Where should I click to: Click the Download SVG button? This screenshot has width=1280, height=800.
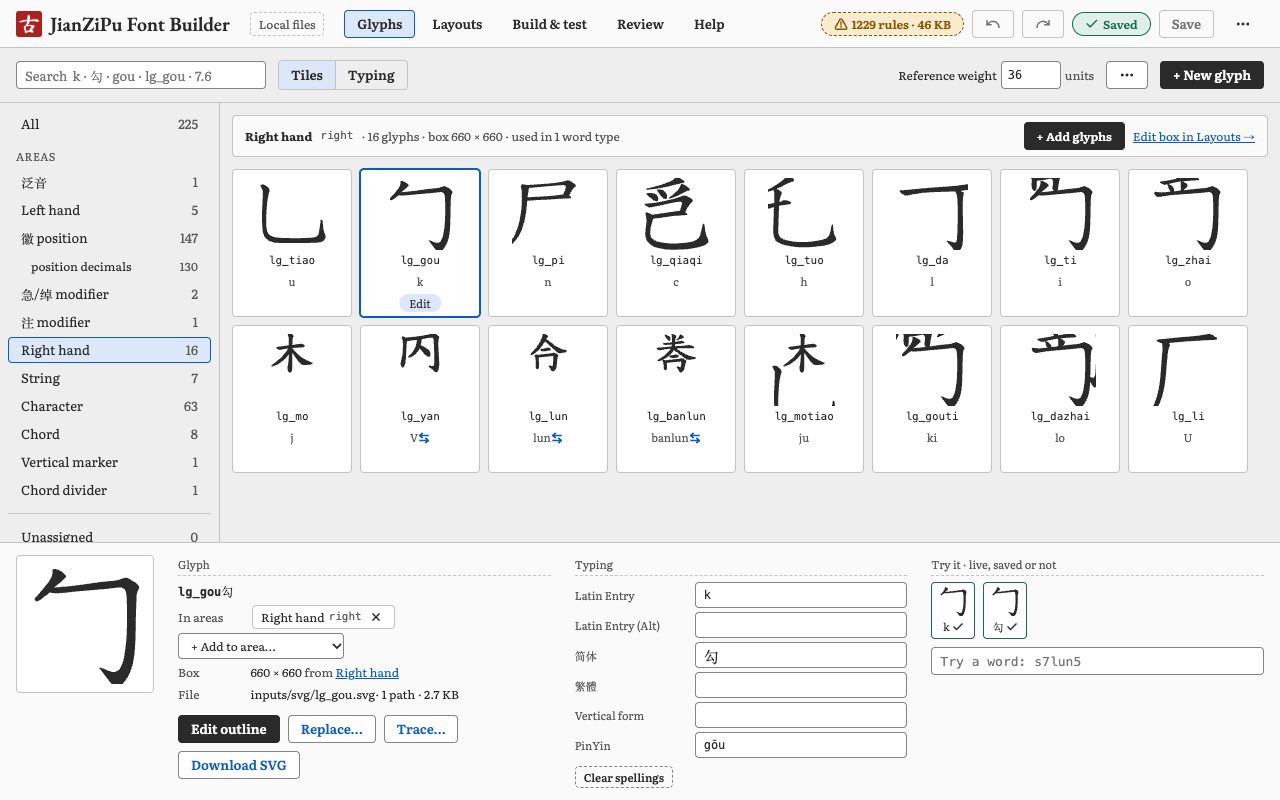[x=239, y=765]
